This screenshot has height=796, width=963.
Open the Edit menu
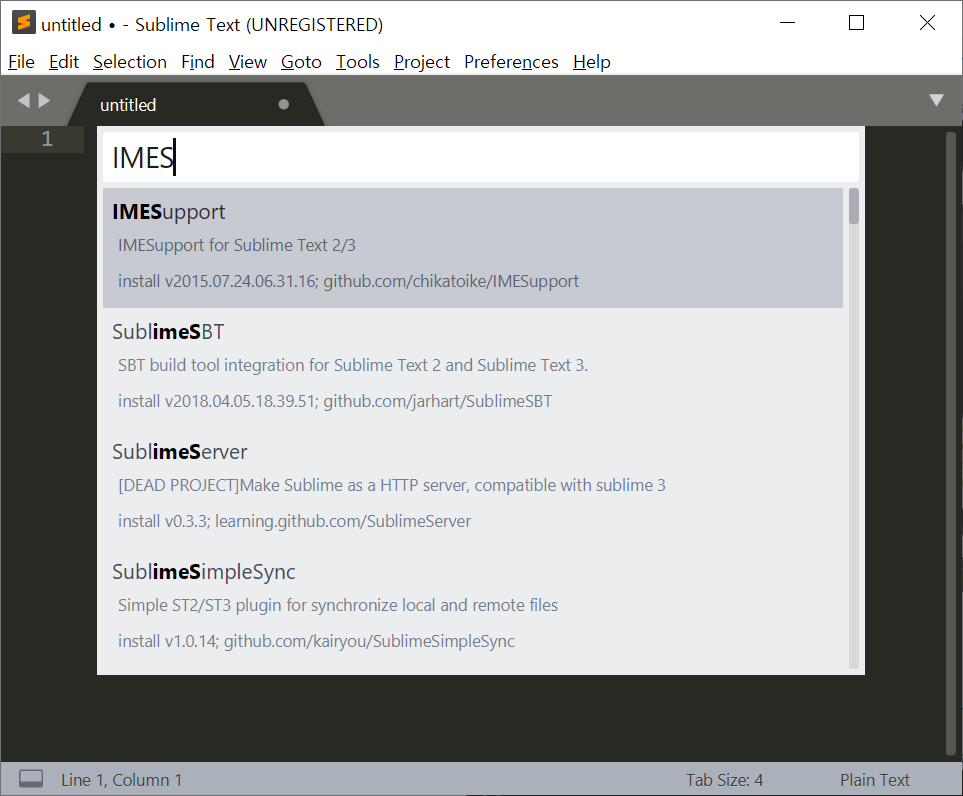[x=64, y=62]
